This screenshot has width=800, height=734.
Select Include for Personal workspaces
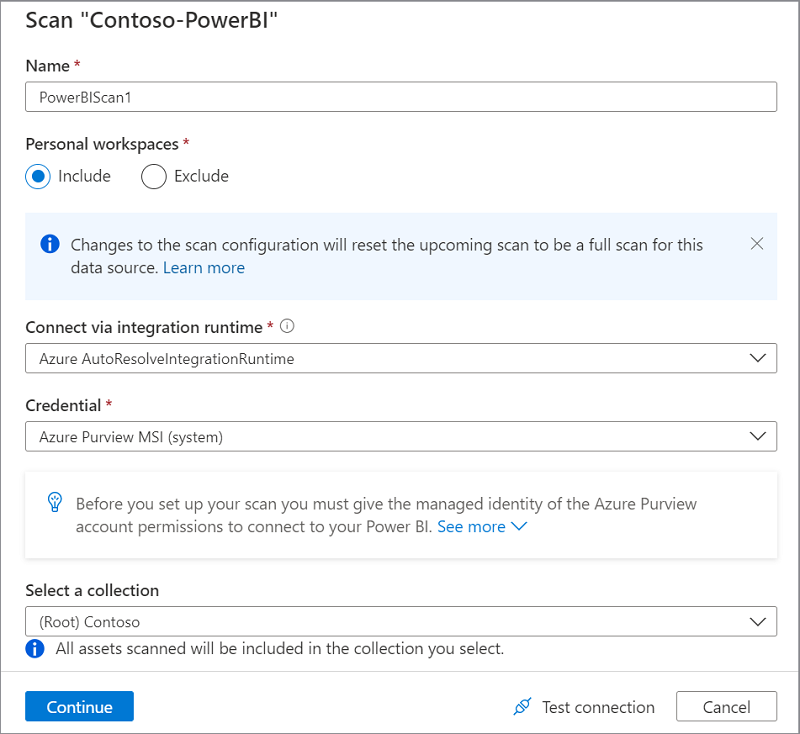[36, 176]
